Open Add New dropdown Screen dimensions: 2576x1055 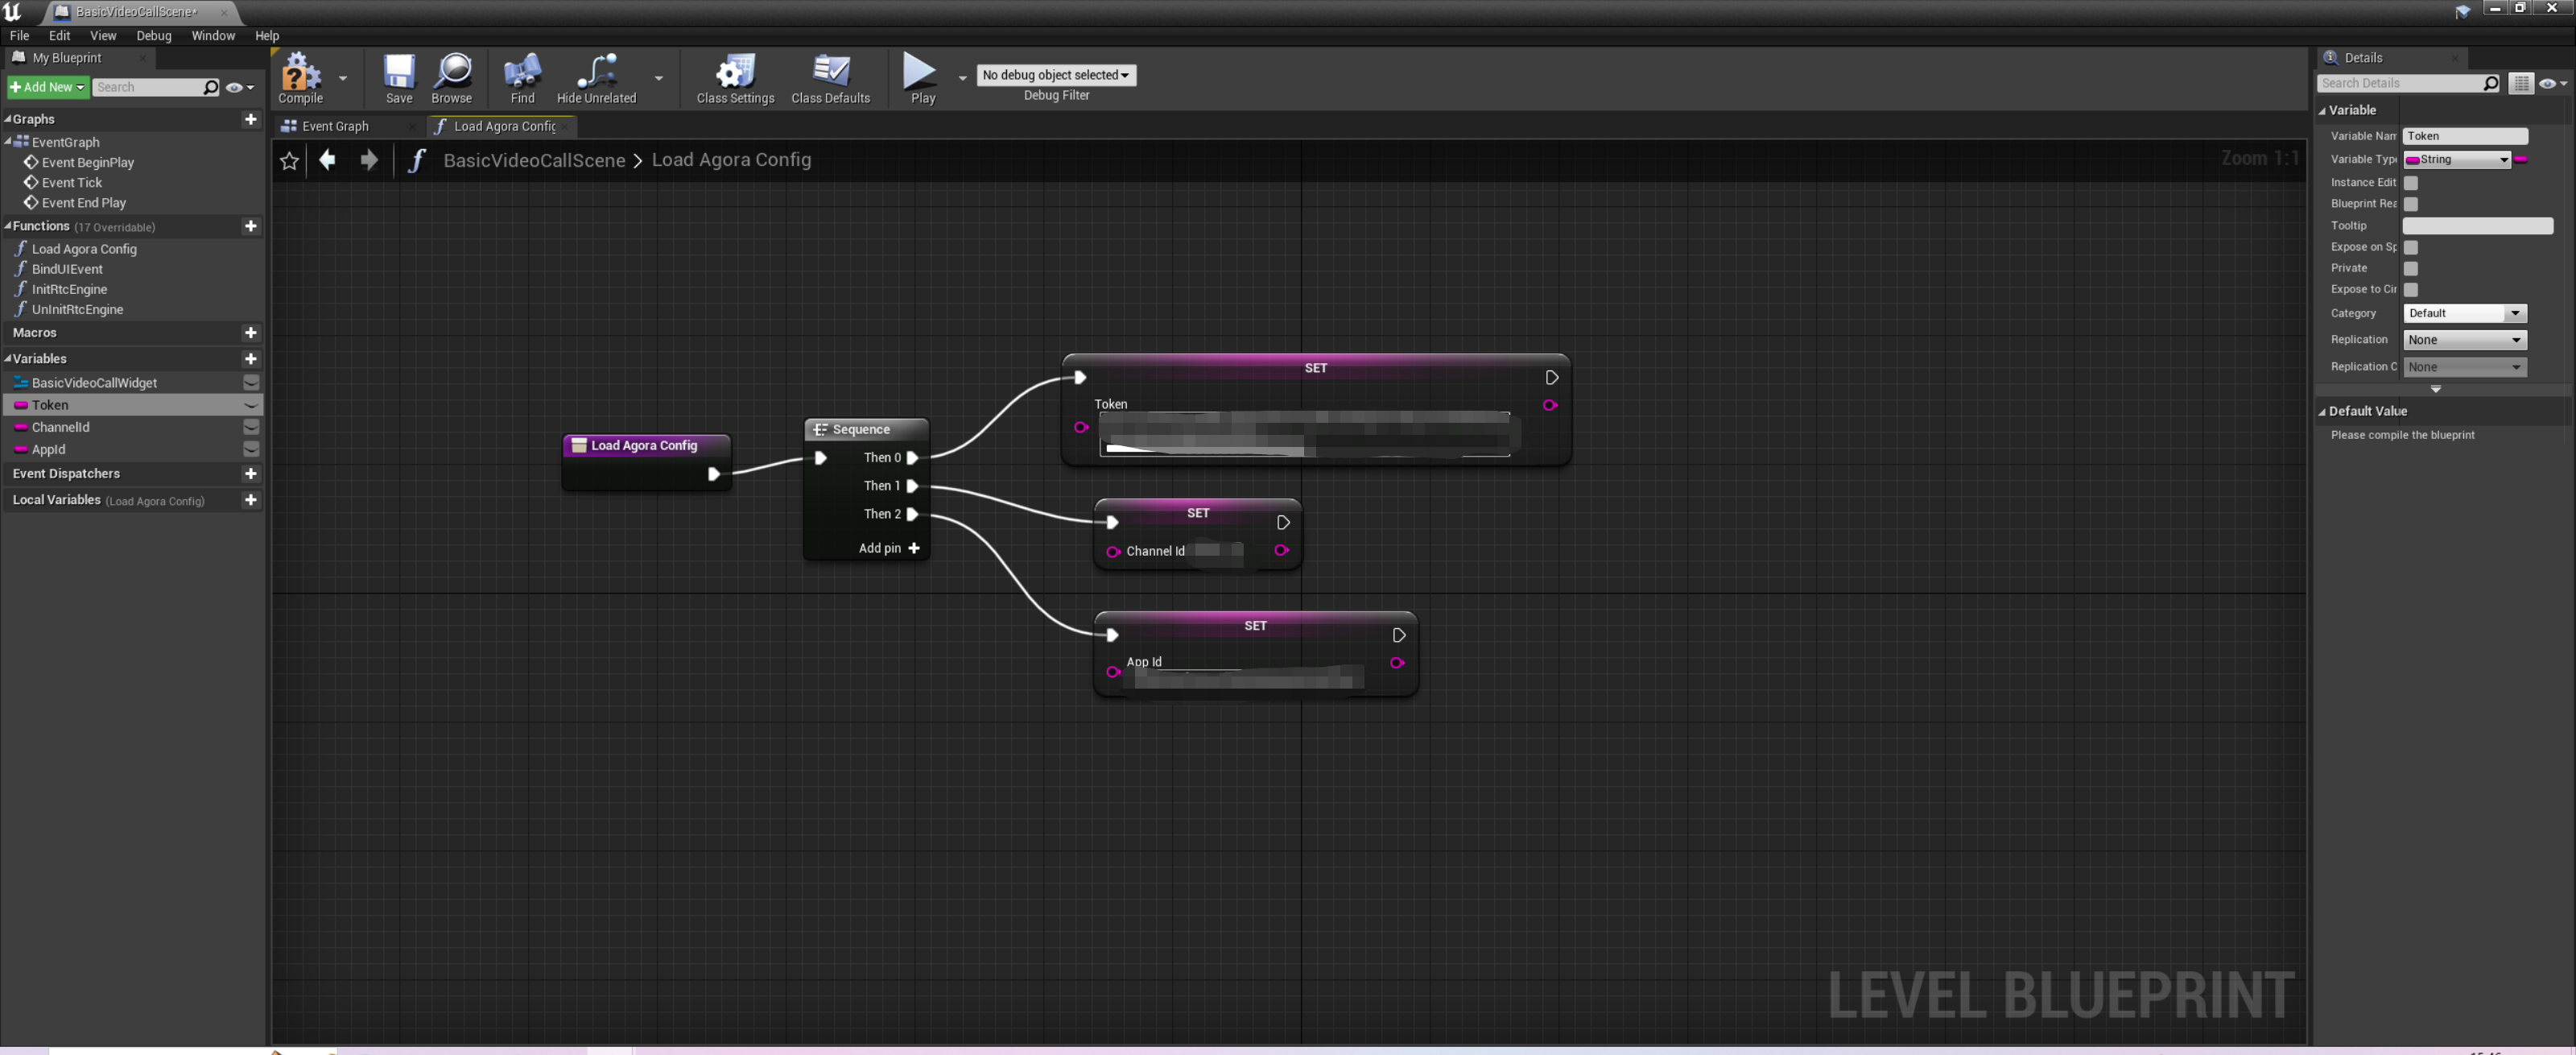[47, 87]
